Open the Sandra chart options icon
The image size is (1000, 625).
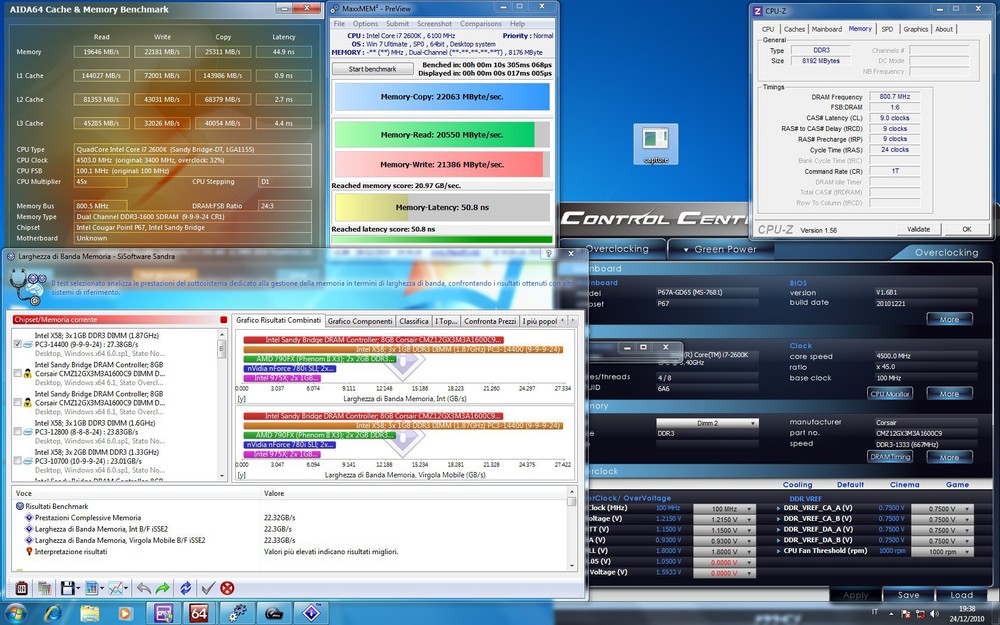(x=92, y=588)
